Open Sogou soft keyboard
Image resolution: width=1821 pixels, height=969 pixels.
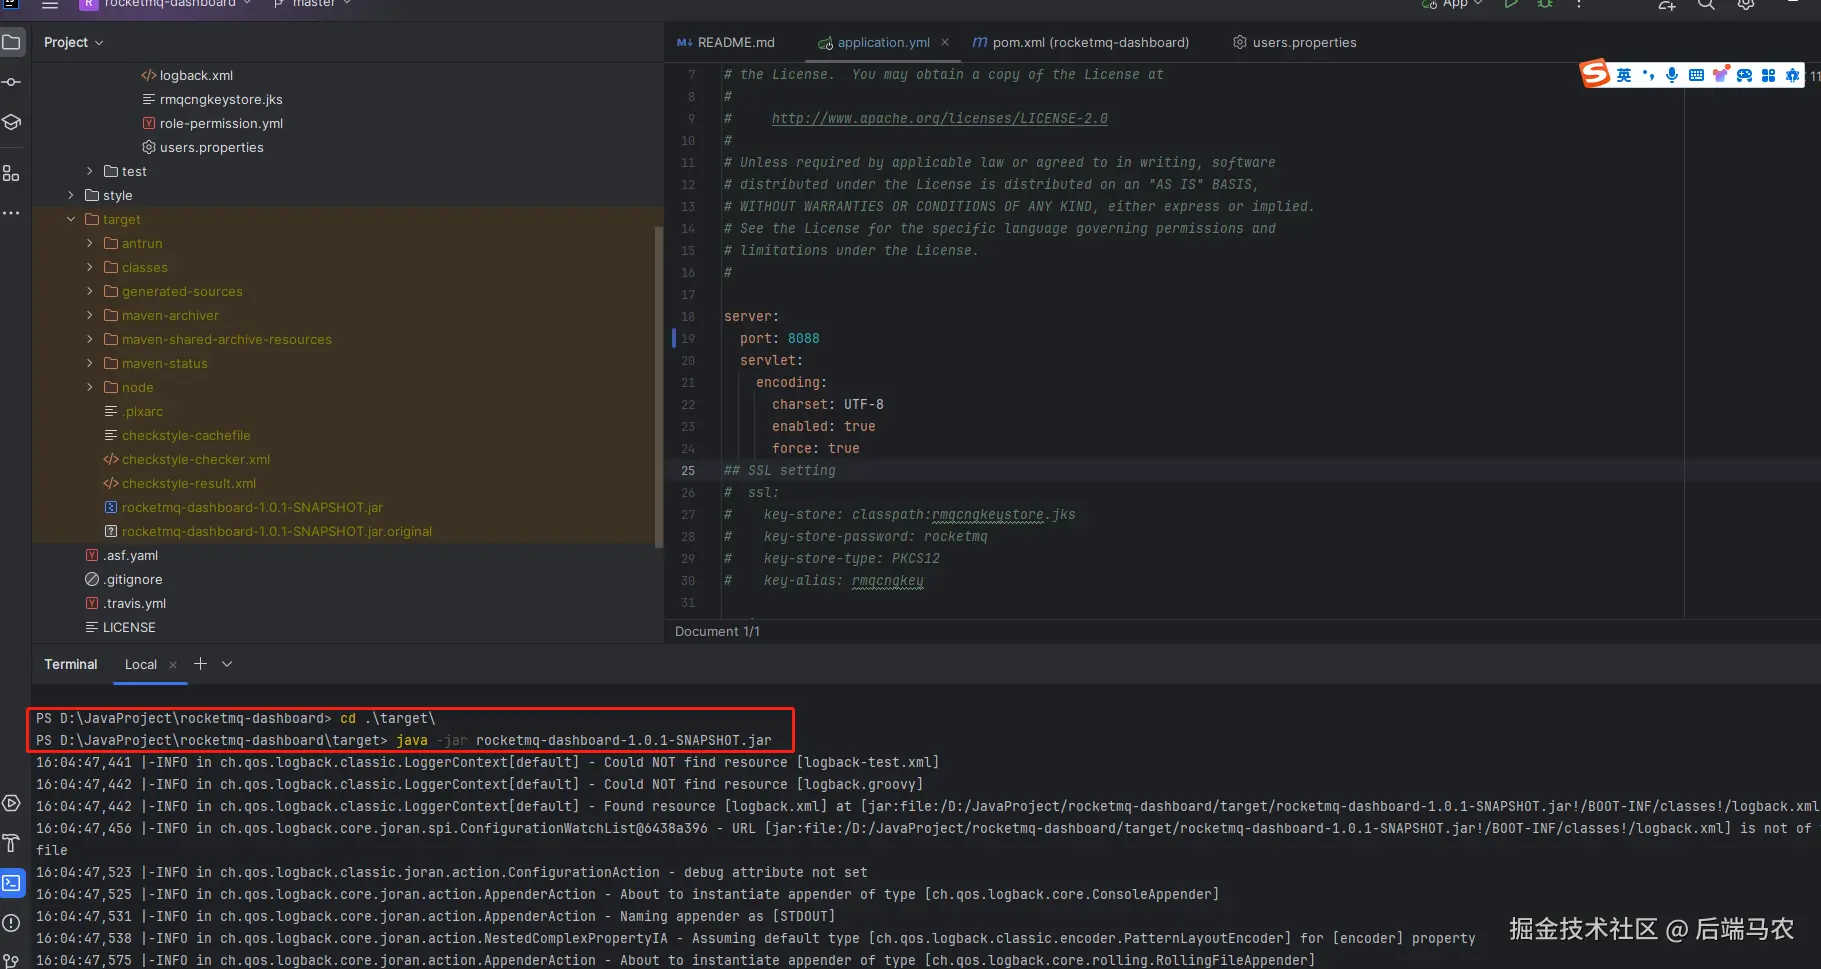[1696, 75]
